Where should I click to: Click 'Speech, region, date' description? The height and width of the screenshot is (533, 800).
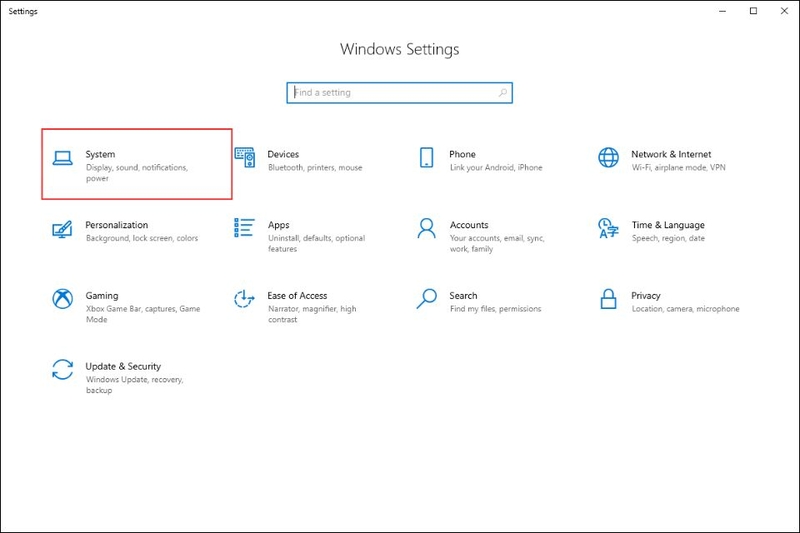click(668, 238)
